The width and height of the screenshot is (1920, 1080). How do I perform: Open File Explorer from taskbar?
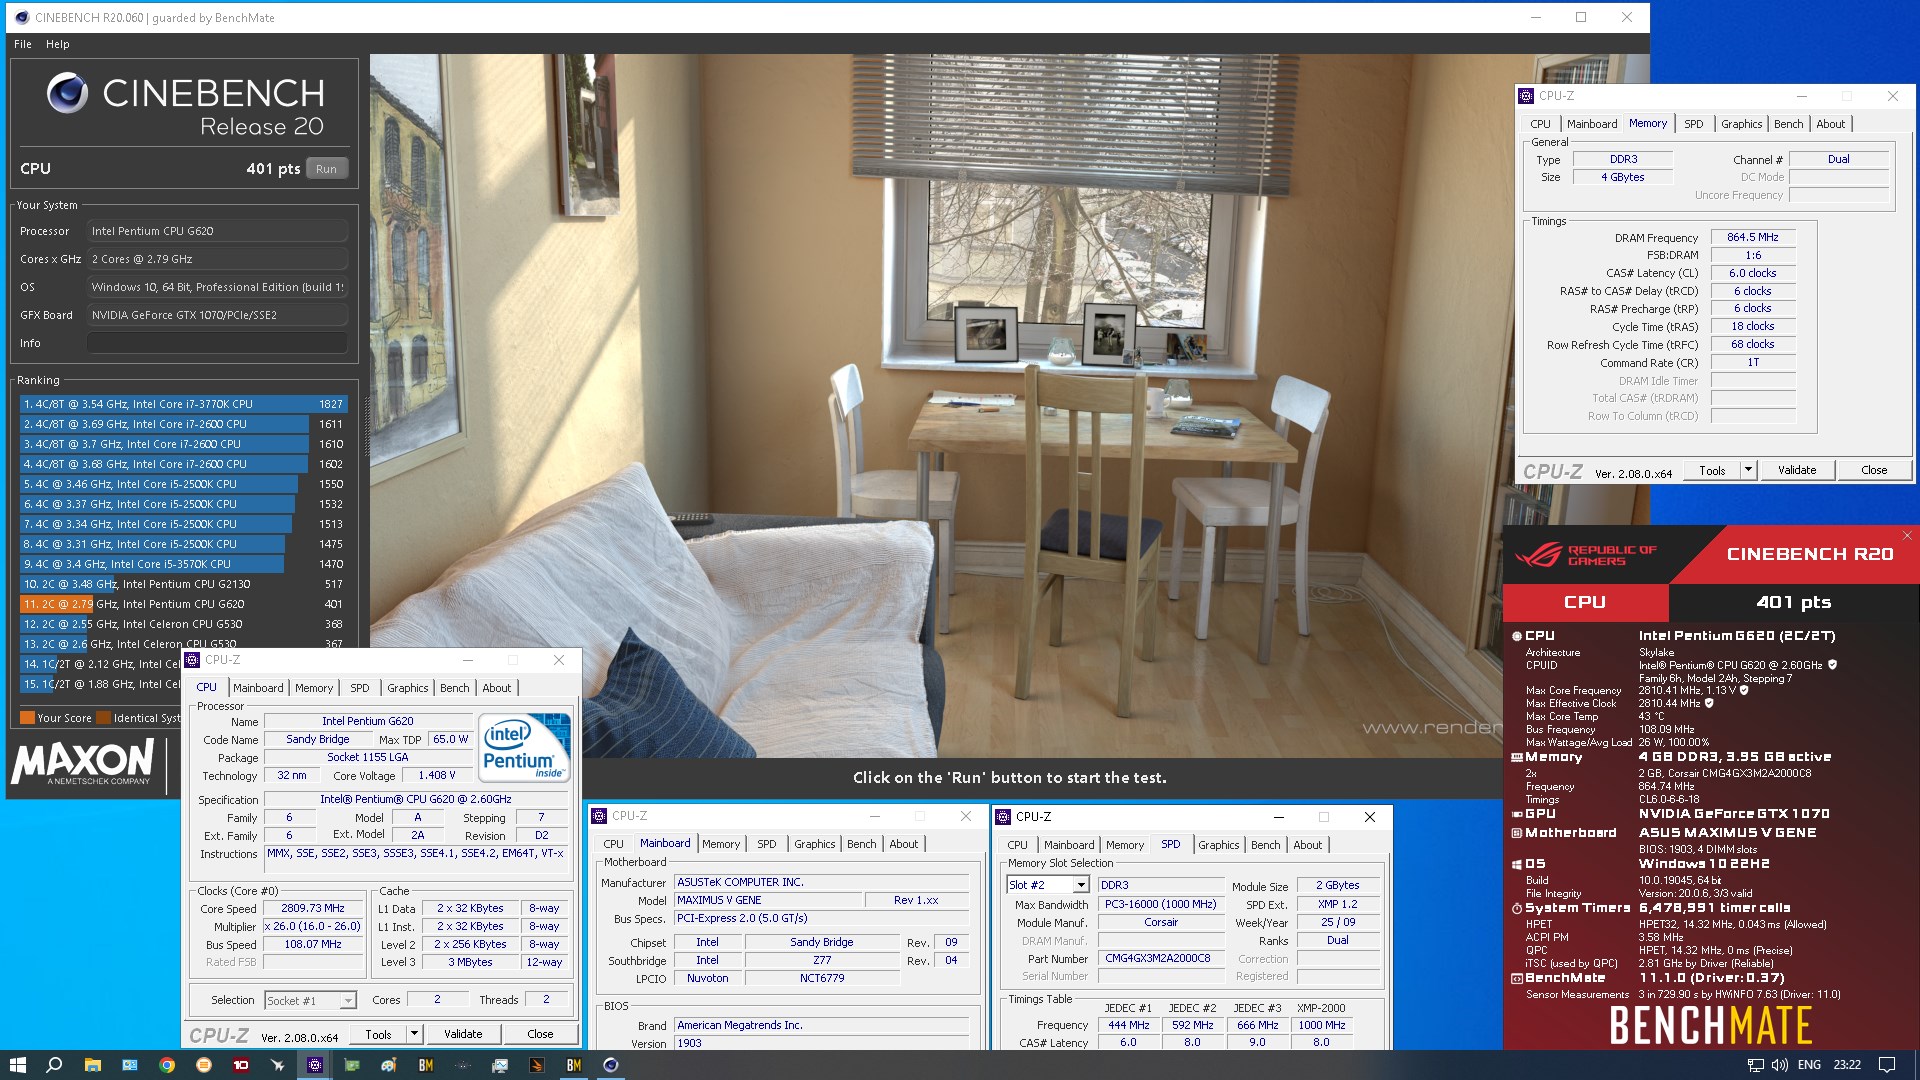tap(92, 1065)
